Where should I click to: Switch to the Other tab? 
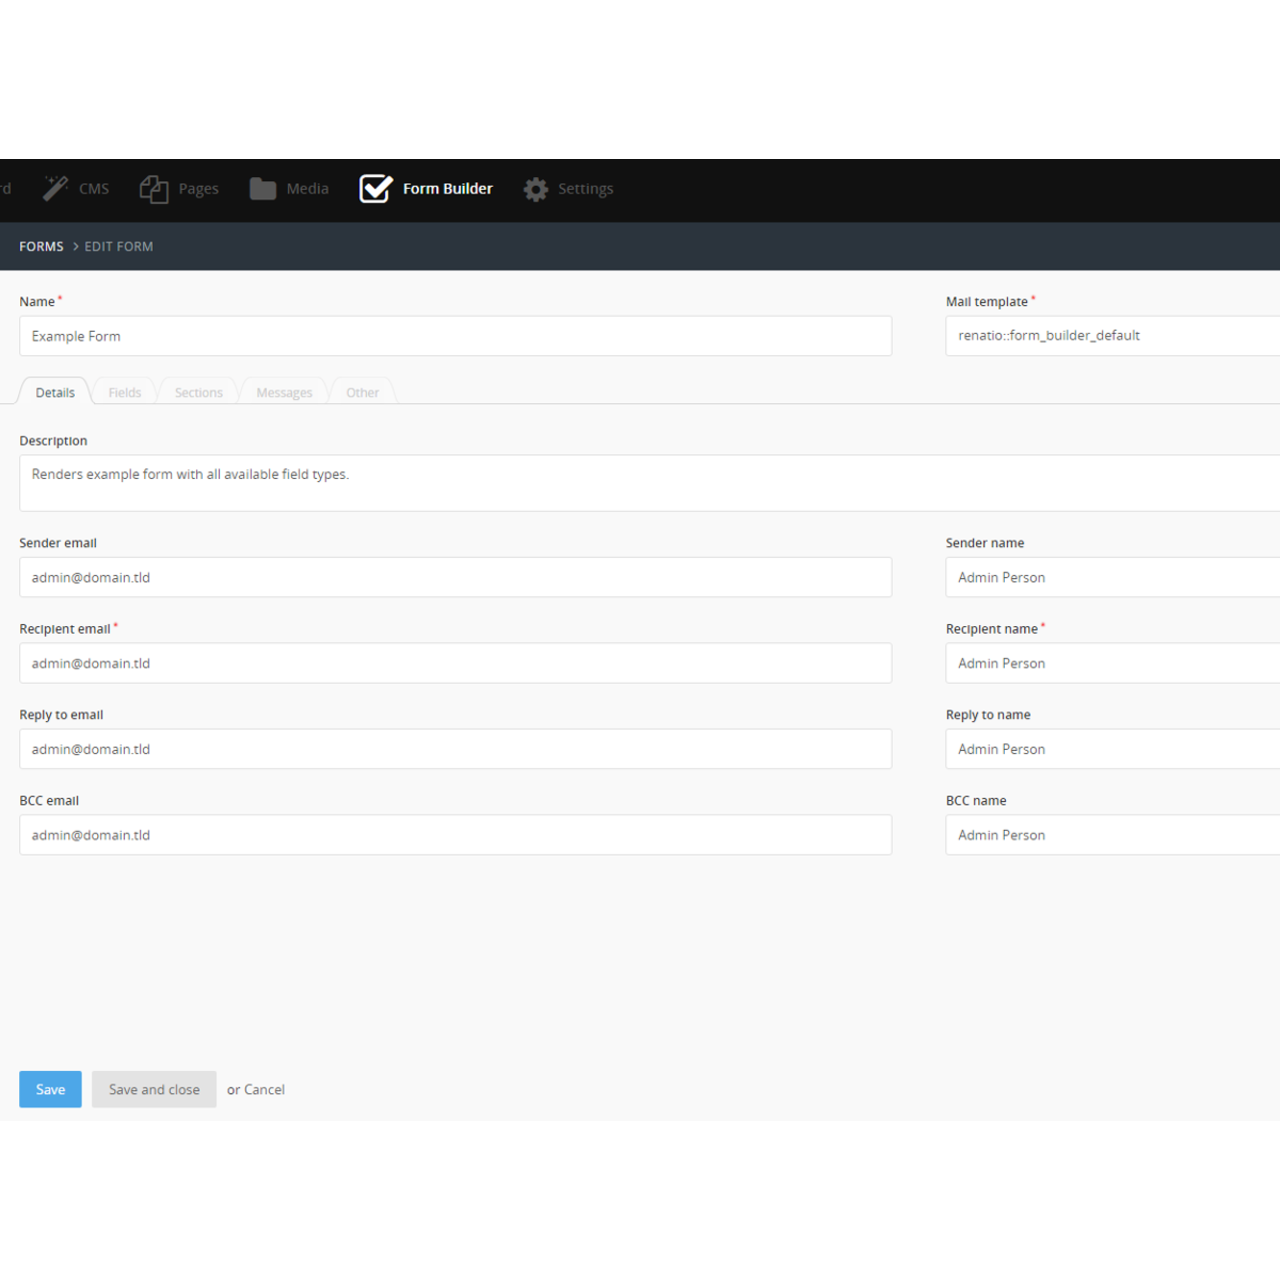(362, 392)
